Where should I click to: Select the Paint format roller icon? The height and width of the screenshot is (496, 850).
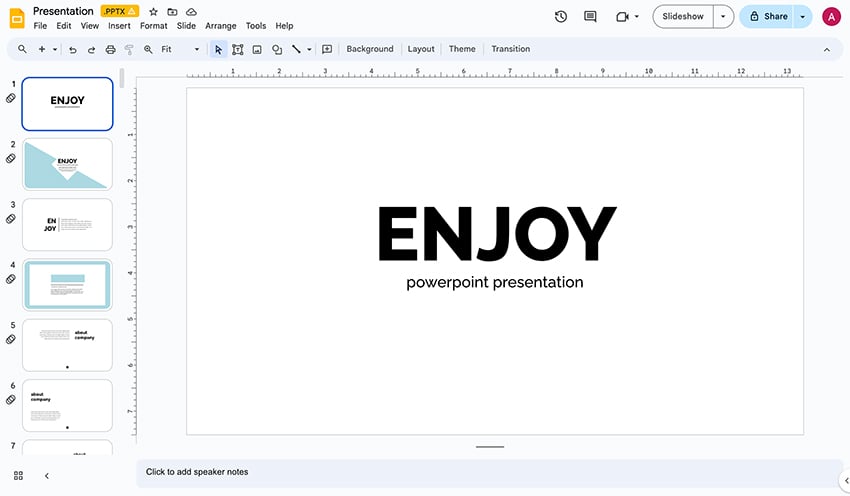(129, 49)
